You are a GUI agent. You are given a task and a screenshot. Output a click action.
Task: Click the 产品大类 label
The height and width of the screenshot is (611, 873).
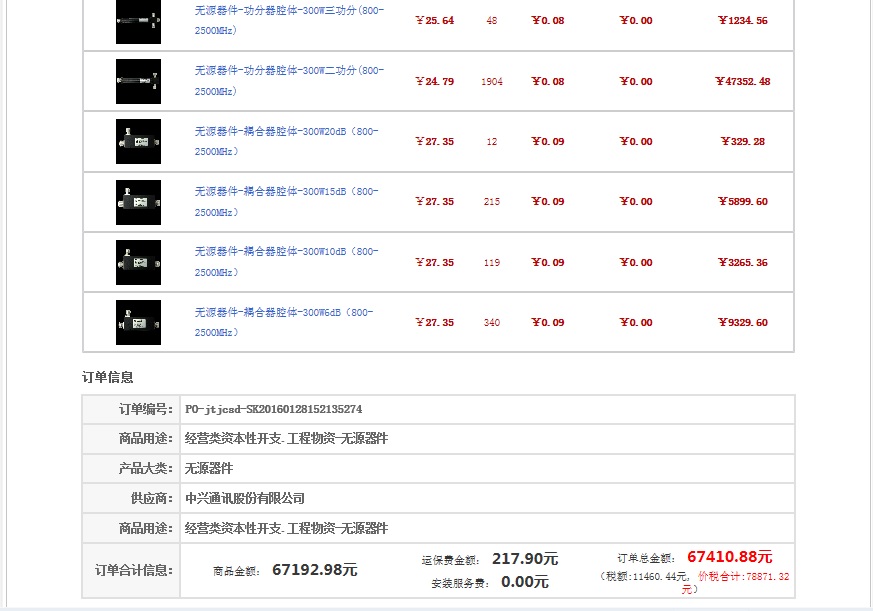[146, 468]
